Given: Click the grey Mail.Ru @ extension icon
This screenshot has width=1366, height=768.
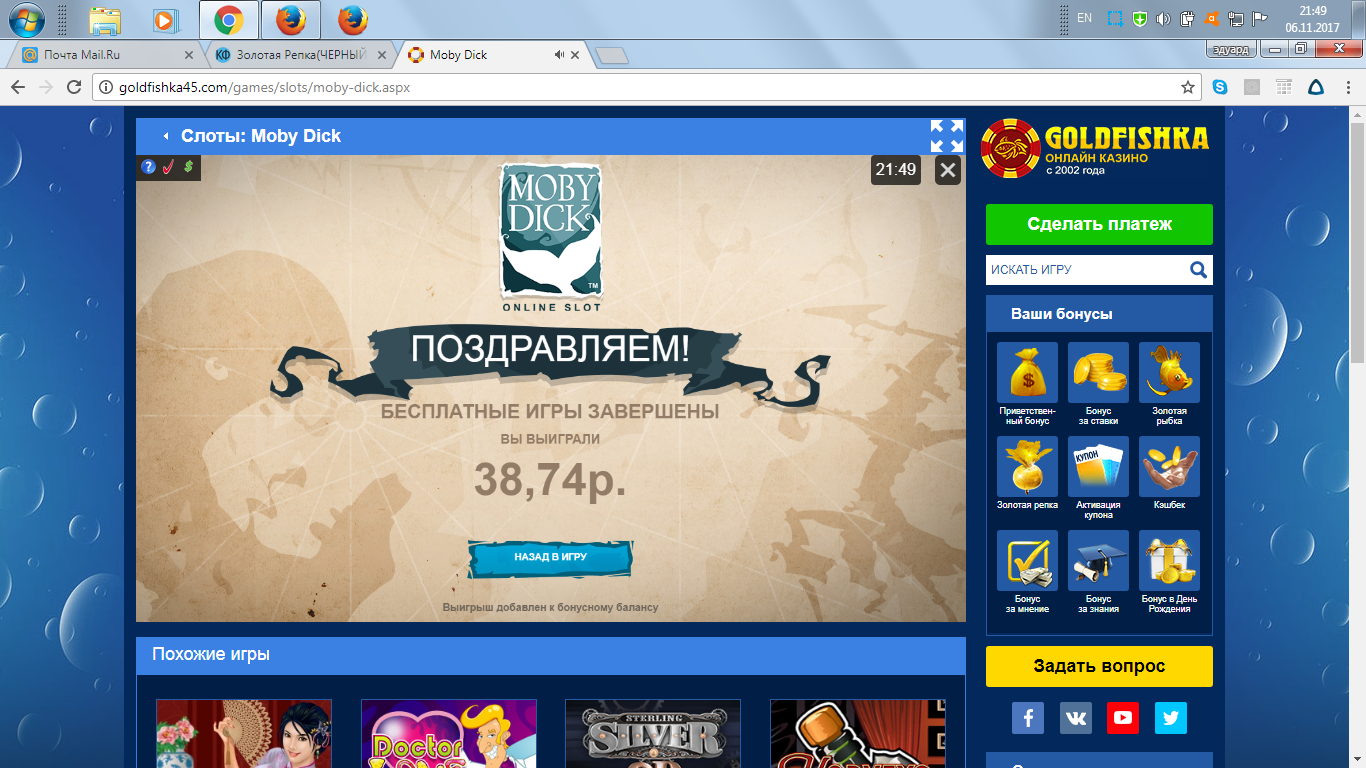Looking at the screenshot, I should [x=1252, y=87].
